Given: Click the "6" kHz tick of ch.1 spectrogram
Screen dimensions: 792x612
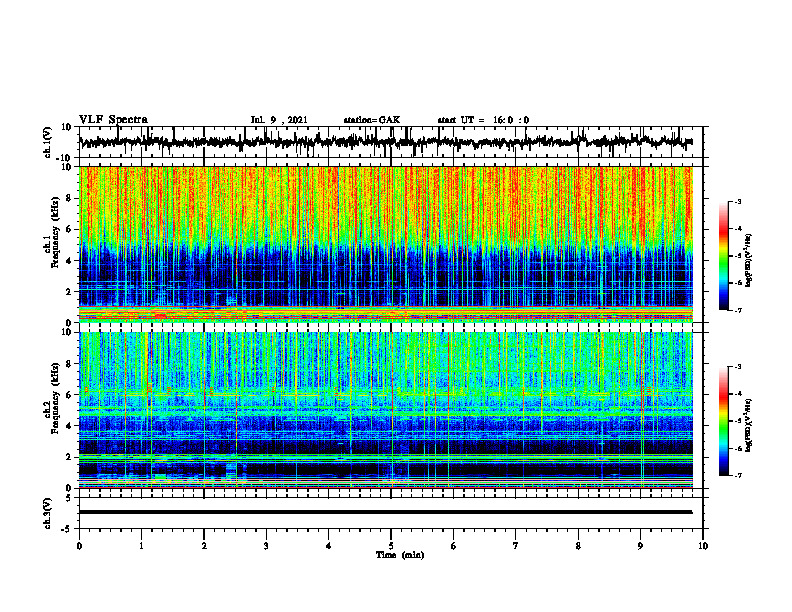Looking at the screenshot, I should coord(70,229).
